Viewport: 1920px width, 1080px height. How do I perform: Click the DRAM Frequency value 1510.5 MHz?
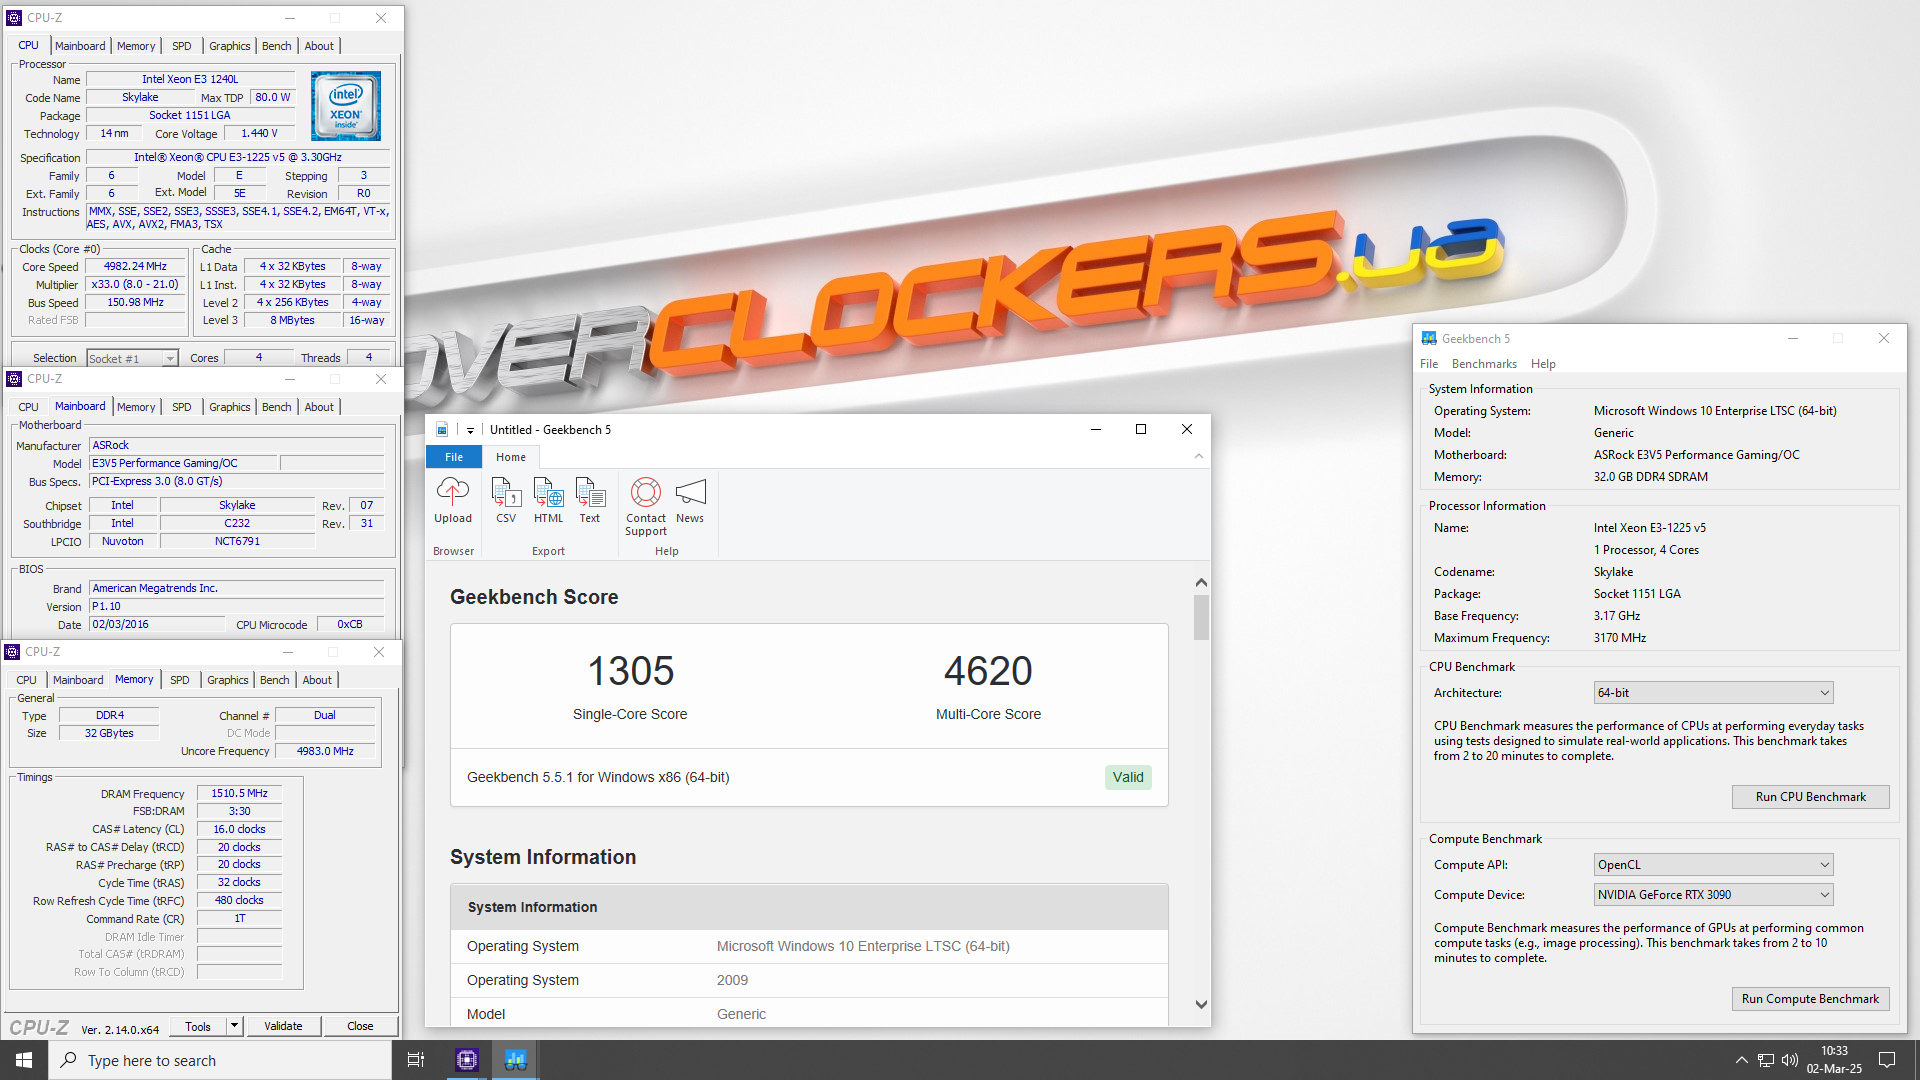coord(239,793)
